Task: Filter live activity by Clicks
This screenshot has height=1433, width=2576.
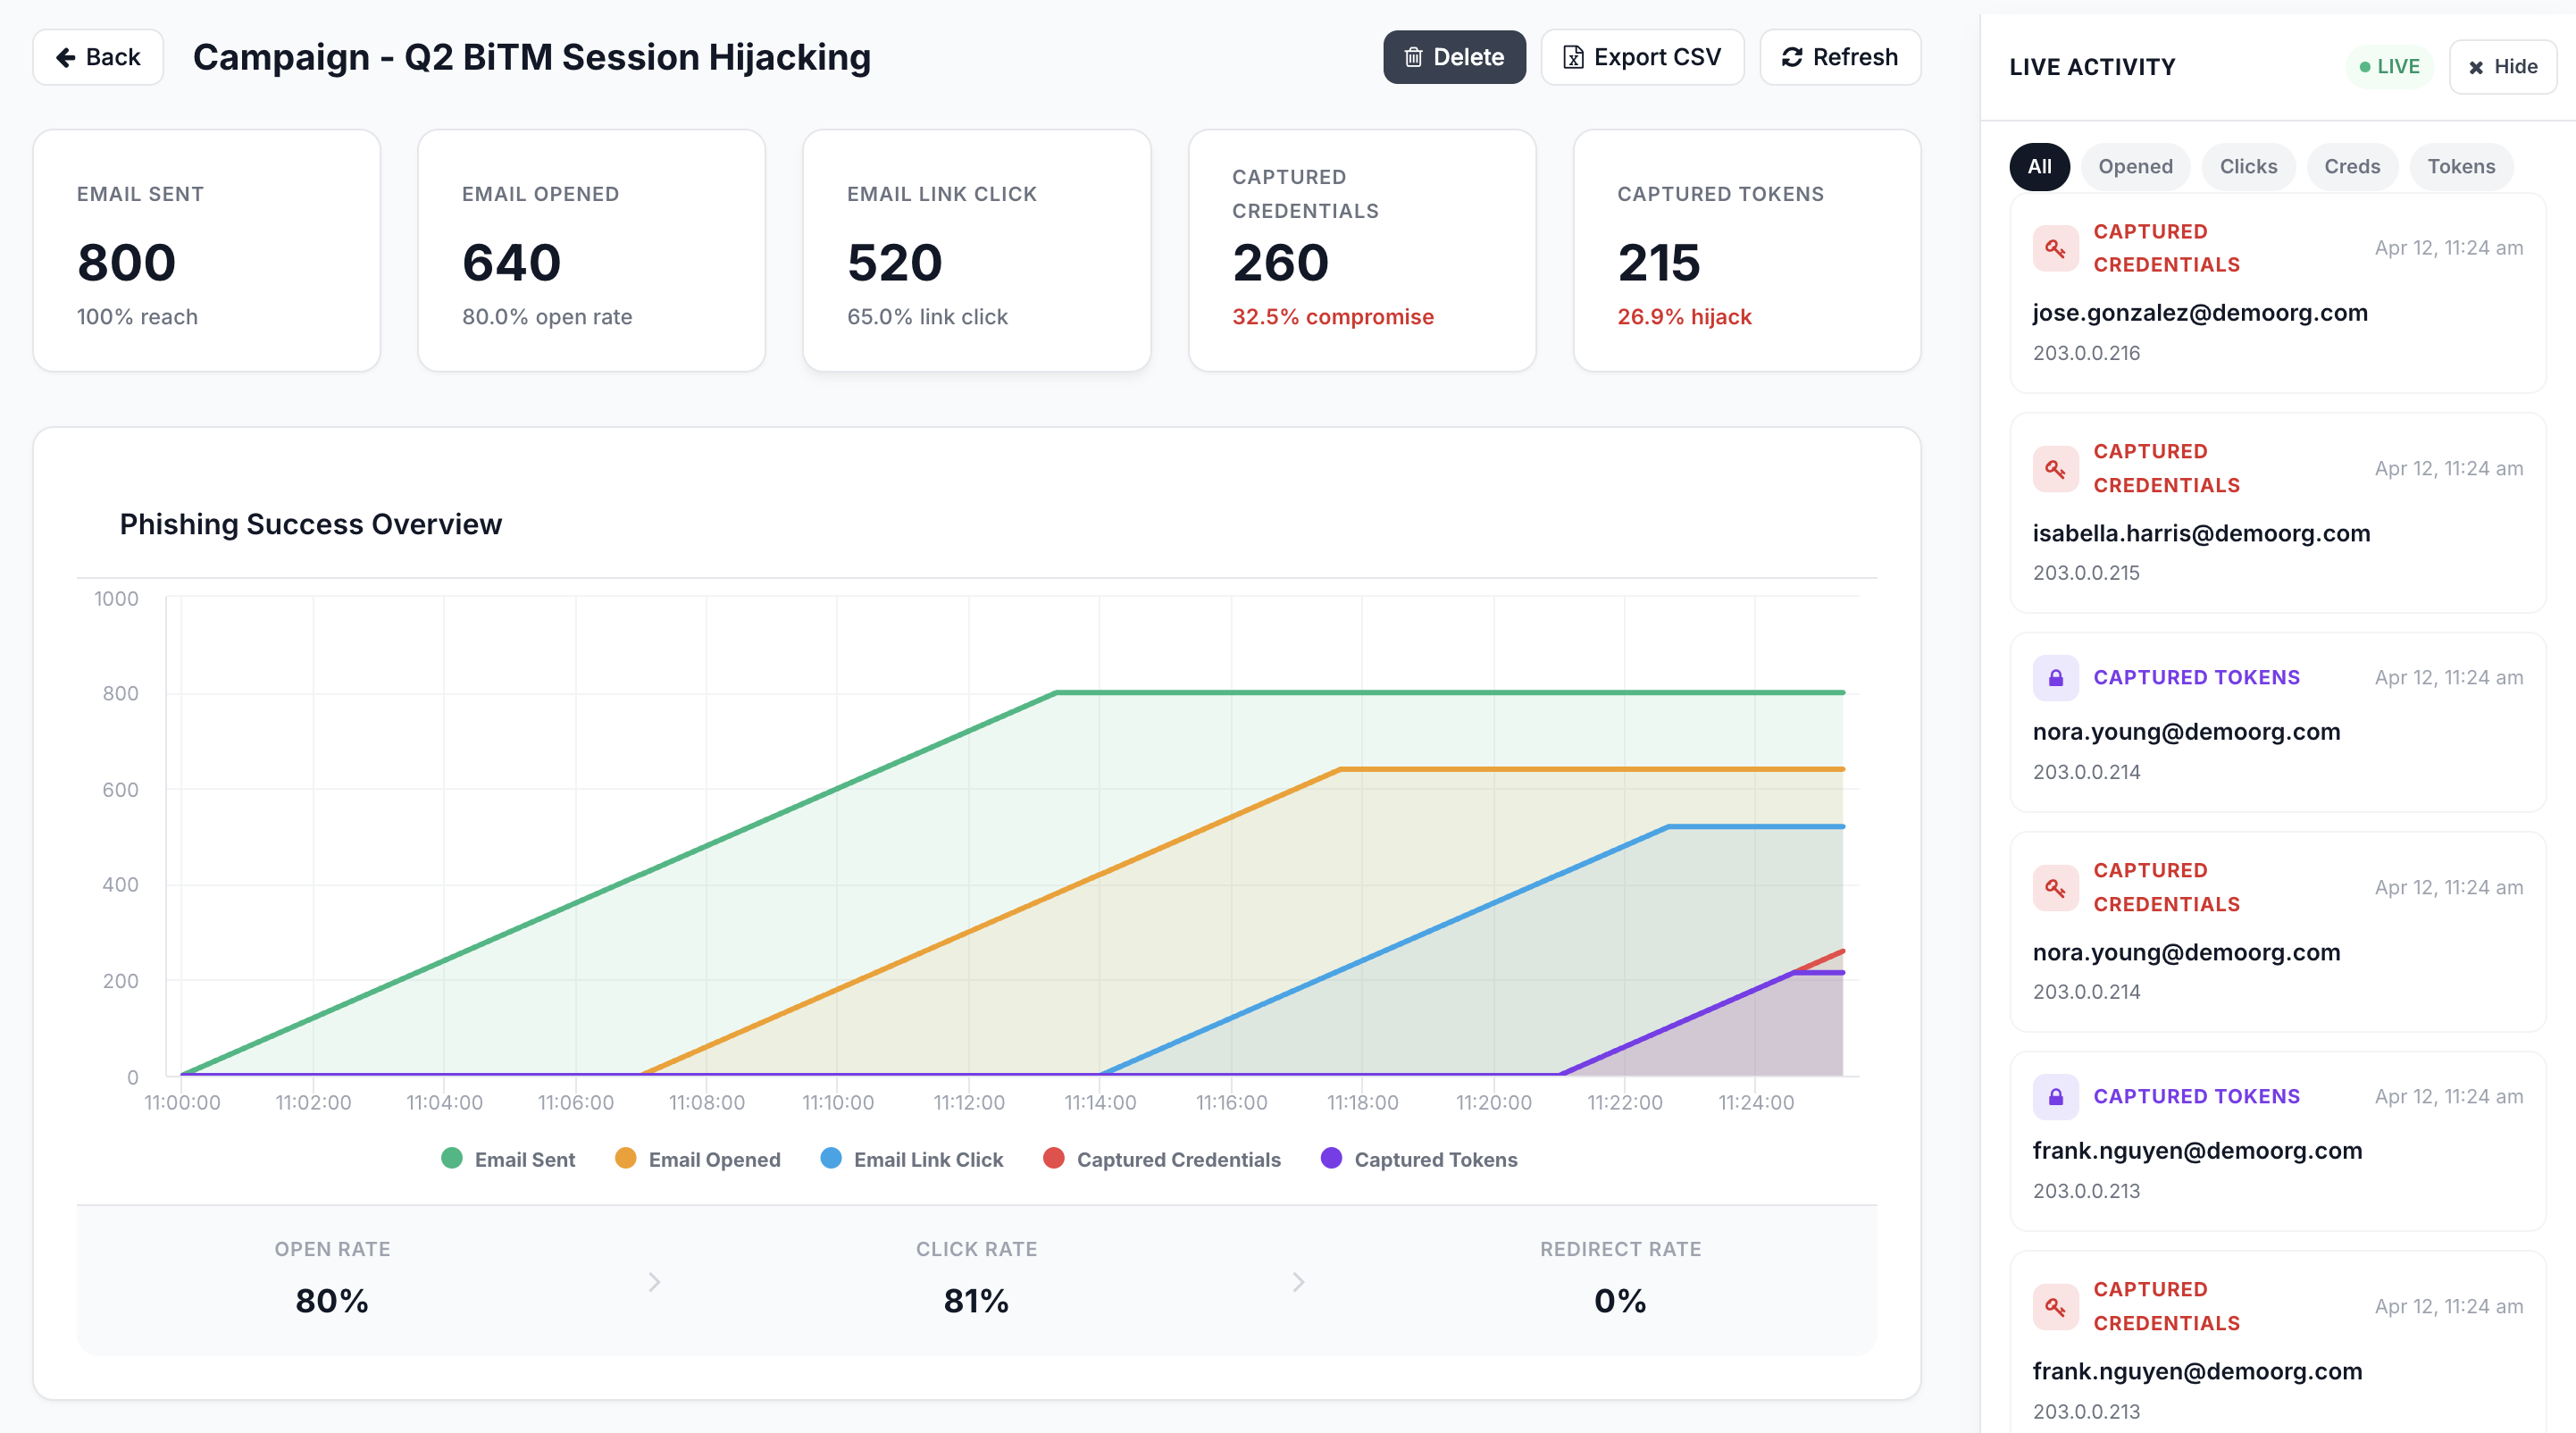Action: 2248,166
